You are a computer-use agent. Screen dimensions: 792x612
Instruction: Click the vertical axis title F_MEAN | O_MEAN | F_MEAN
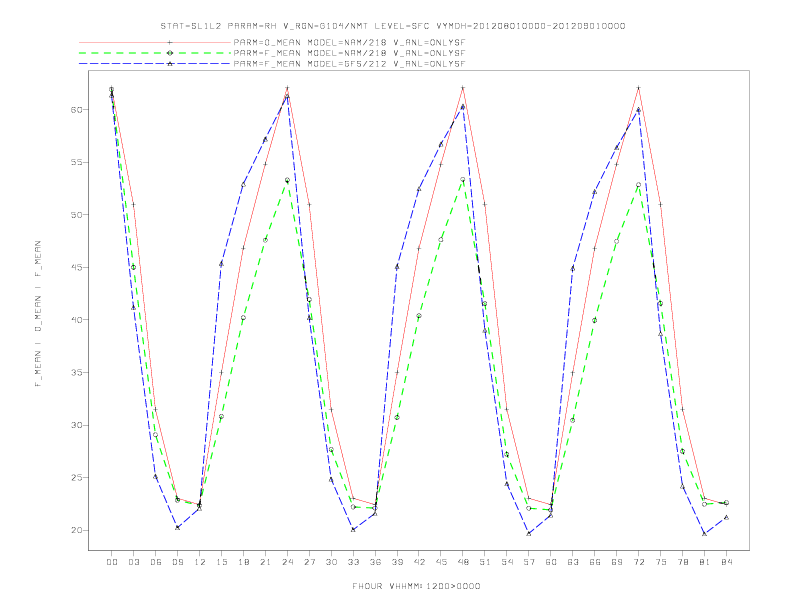38,314
